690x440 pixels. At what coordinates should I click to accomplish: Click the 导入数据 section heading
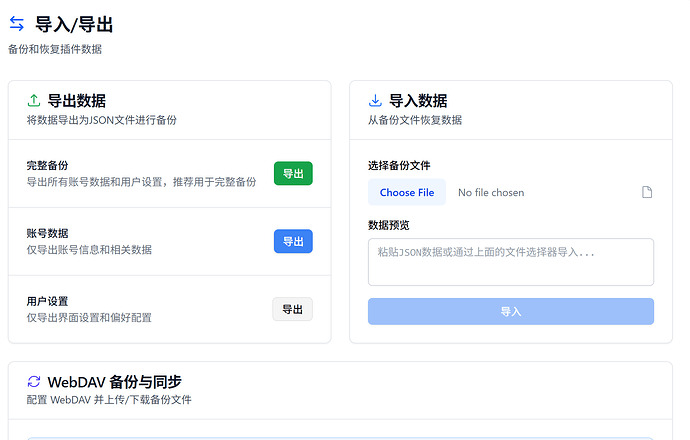(418, 101)
